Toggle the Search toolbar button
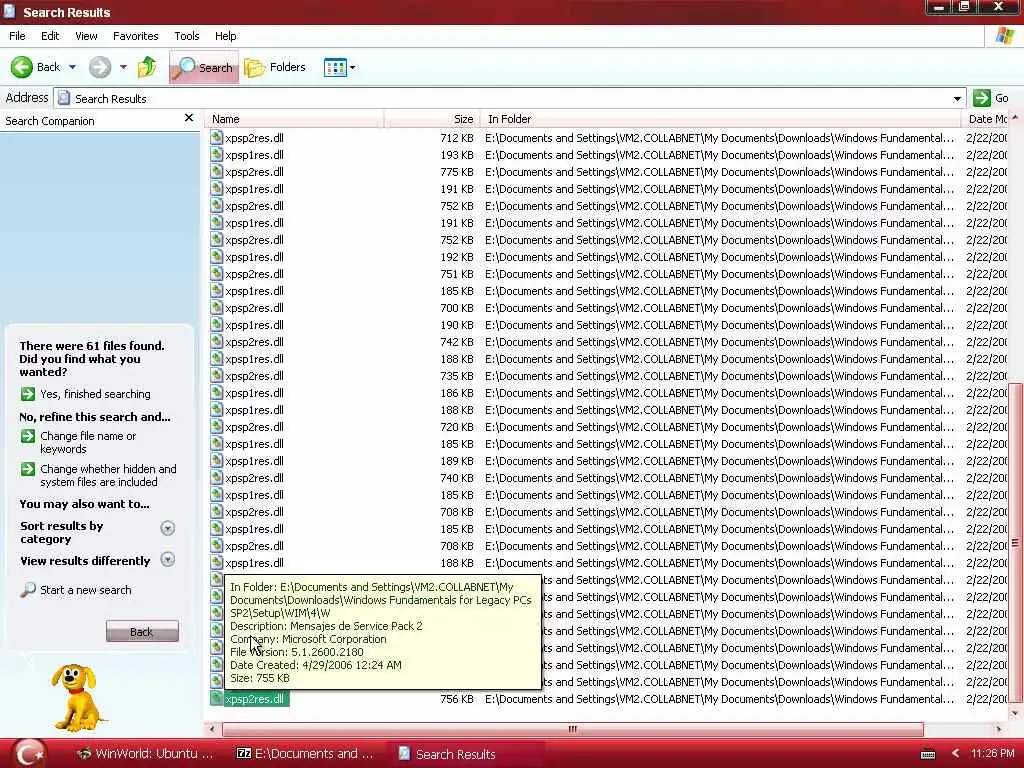Image resolution: width=1024 pixels, height=768 pixels. click(204, 67)
